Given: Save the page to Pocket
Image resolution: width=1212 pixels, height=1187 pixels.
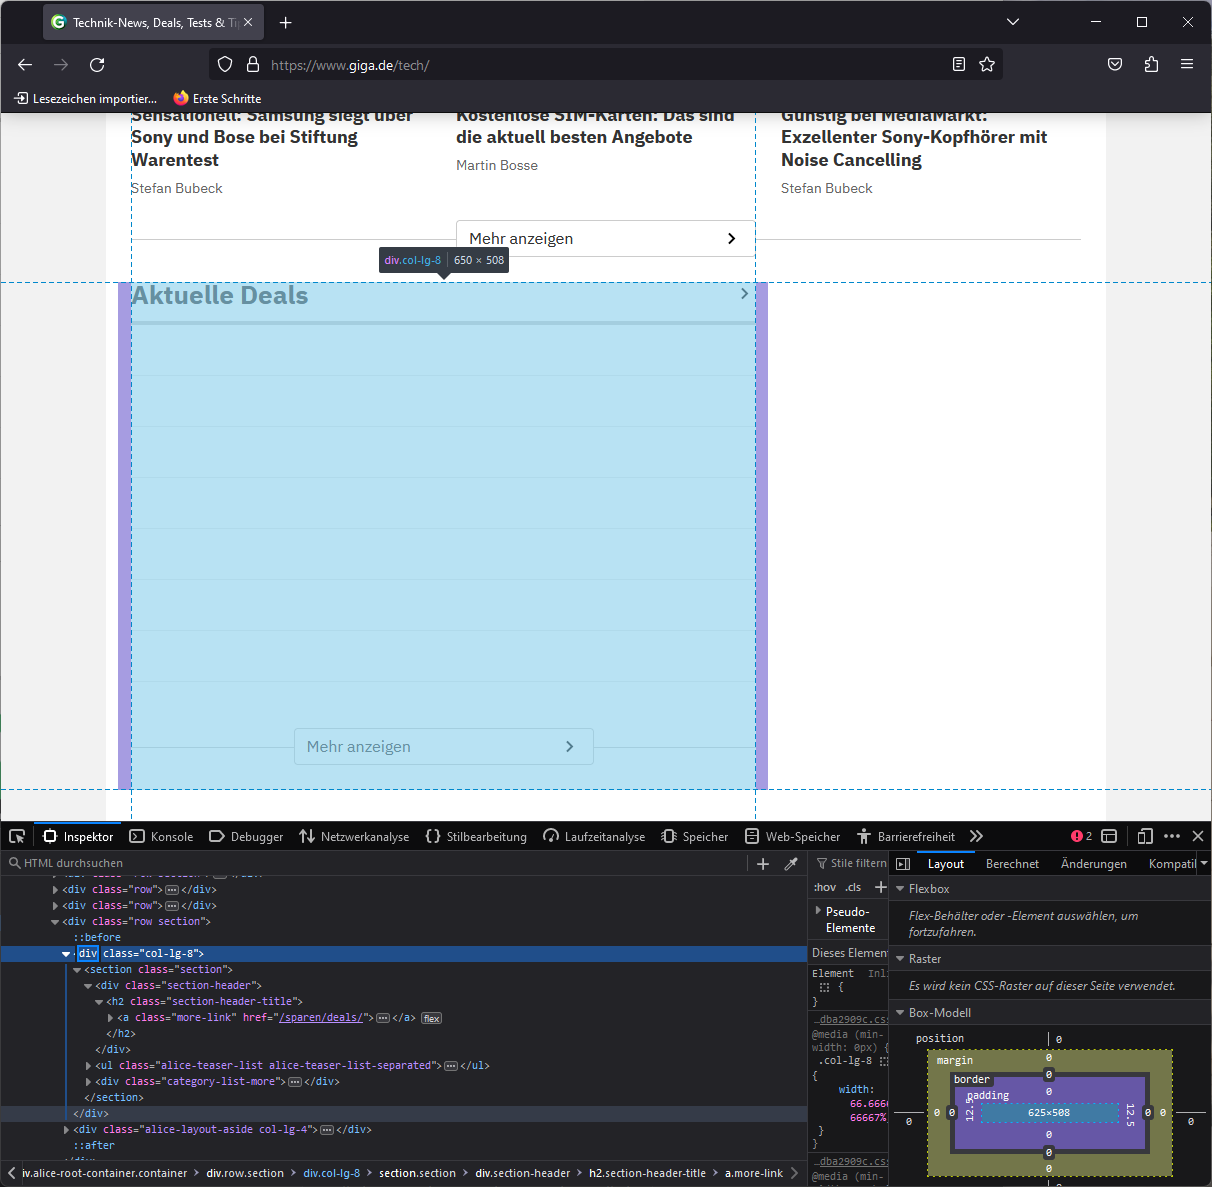Looking at the screenshot, I should pos(1114,64).
